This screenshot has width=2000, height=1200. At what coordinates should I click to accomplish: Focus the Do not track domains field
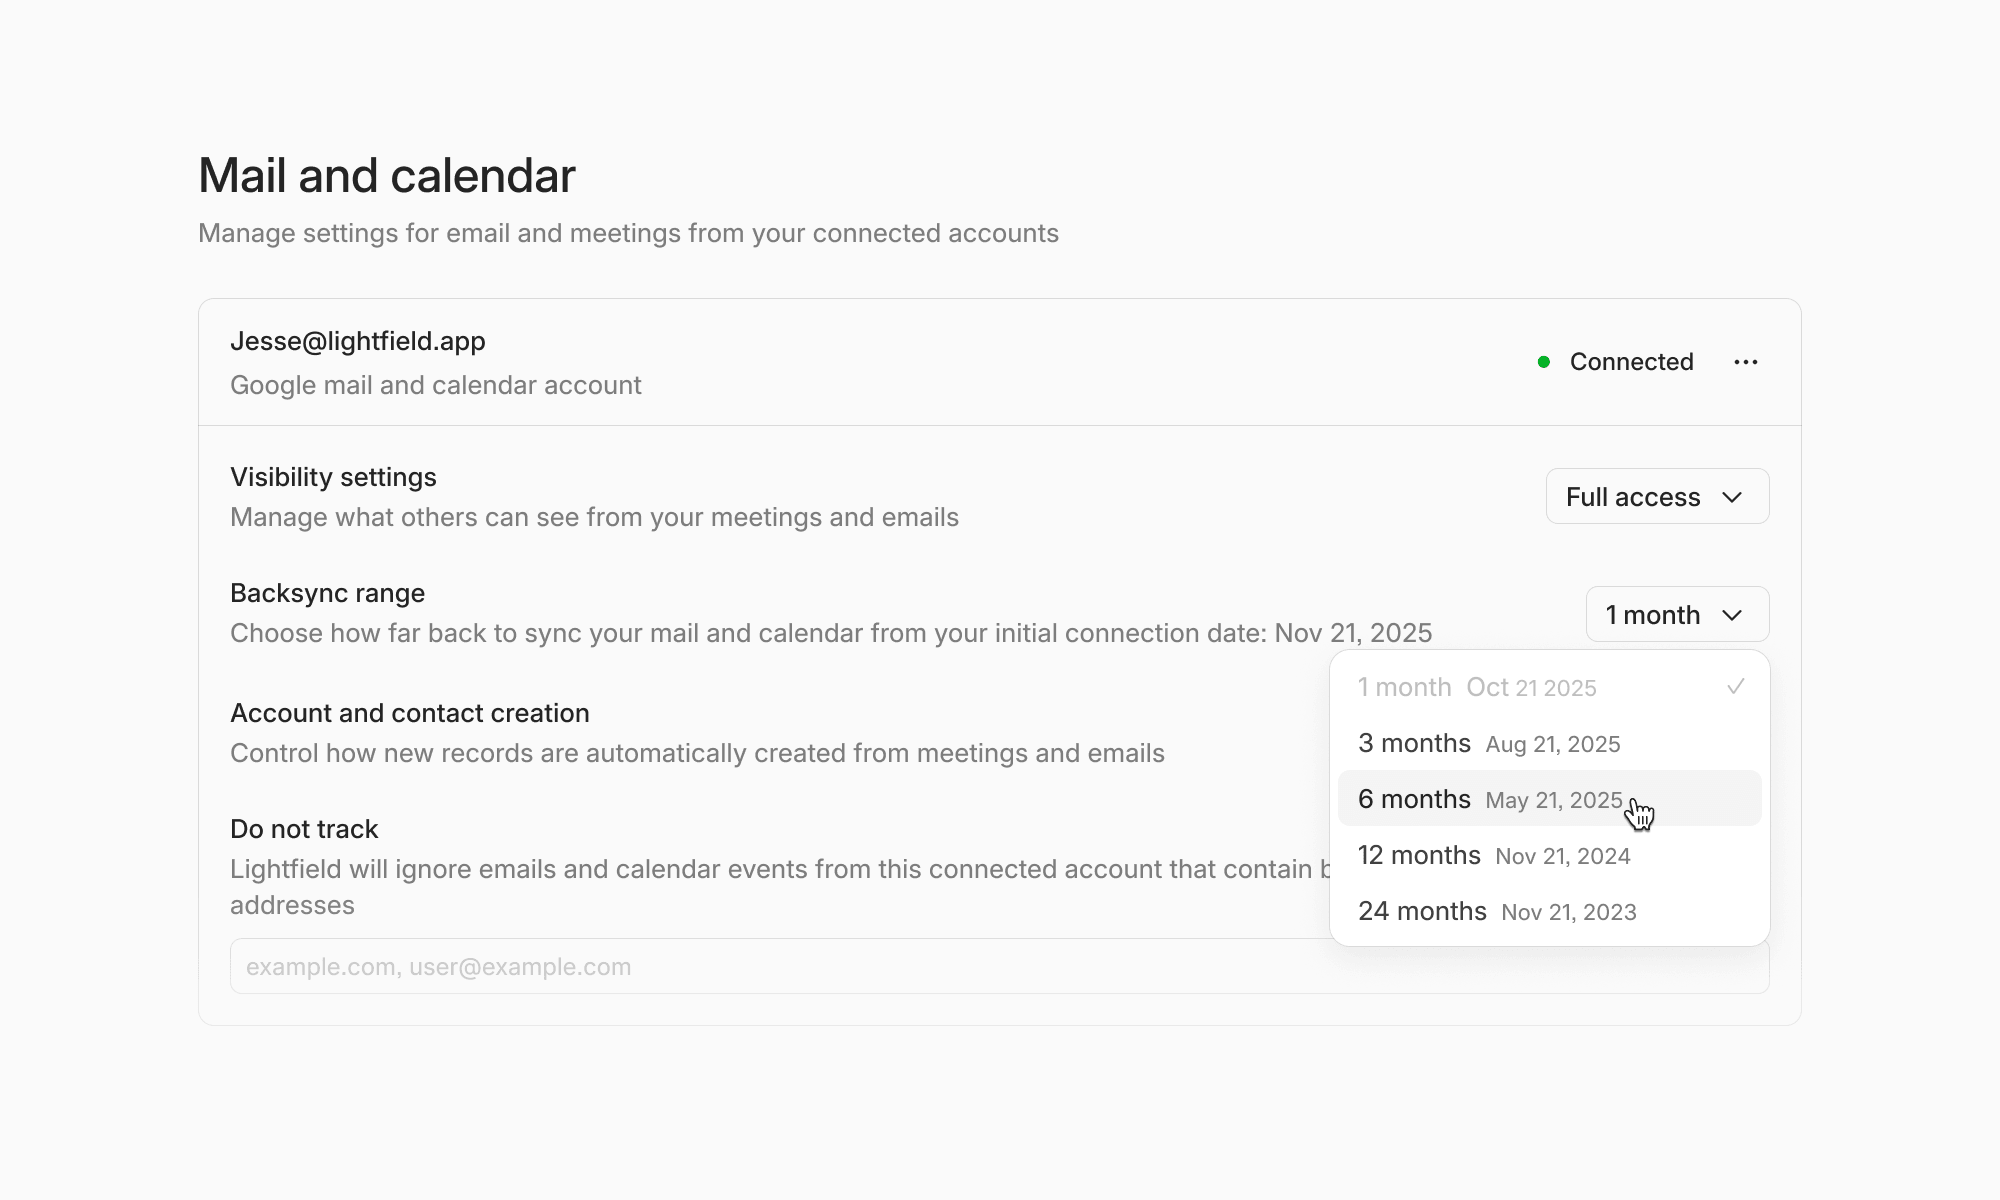tap(780, 966)
